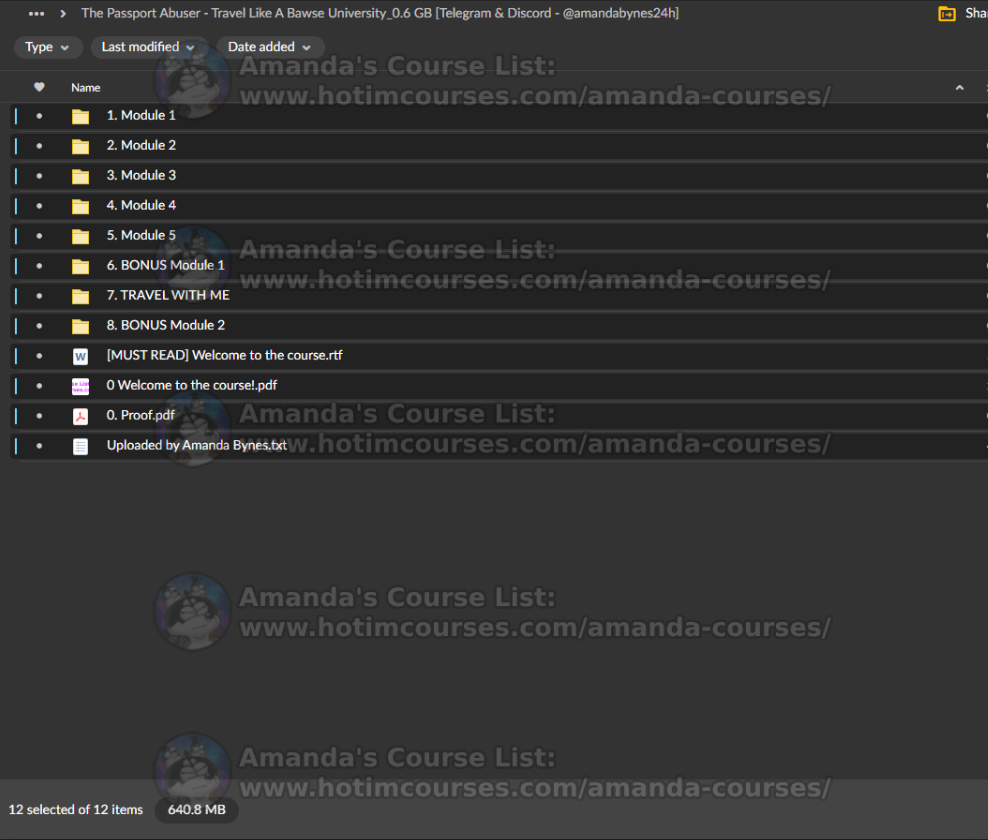
Task: Click the text file icon for Uploaded by Amanda Bynes
Action: pyautogui.click(x=80, y=446)
